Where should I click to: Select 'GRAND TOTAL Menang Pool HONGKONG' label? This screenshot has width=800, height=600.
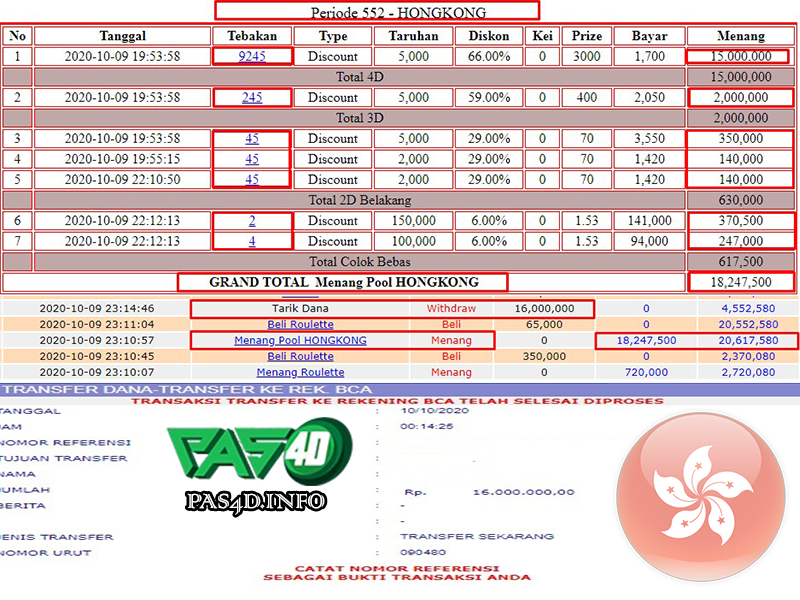[344, 282]
